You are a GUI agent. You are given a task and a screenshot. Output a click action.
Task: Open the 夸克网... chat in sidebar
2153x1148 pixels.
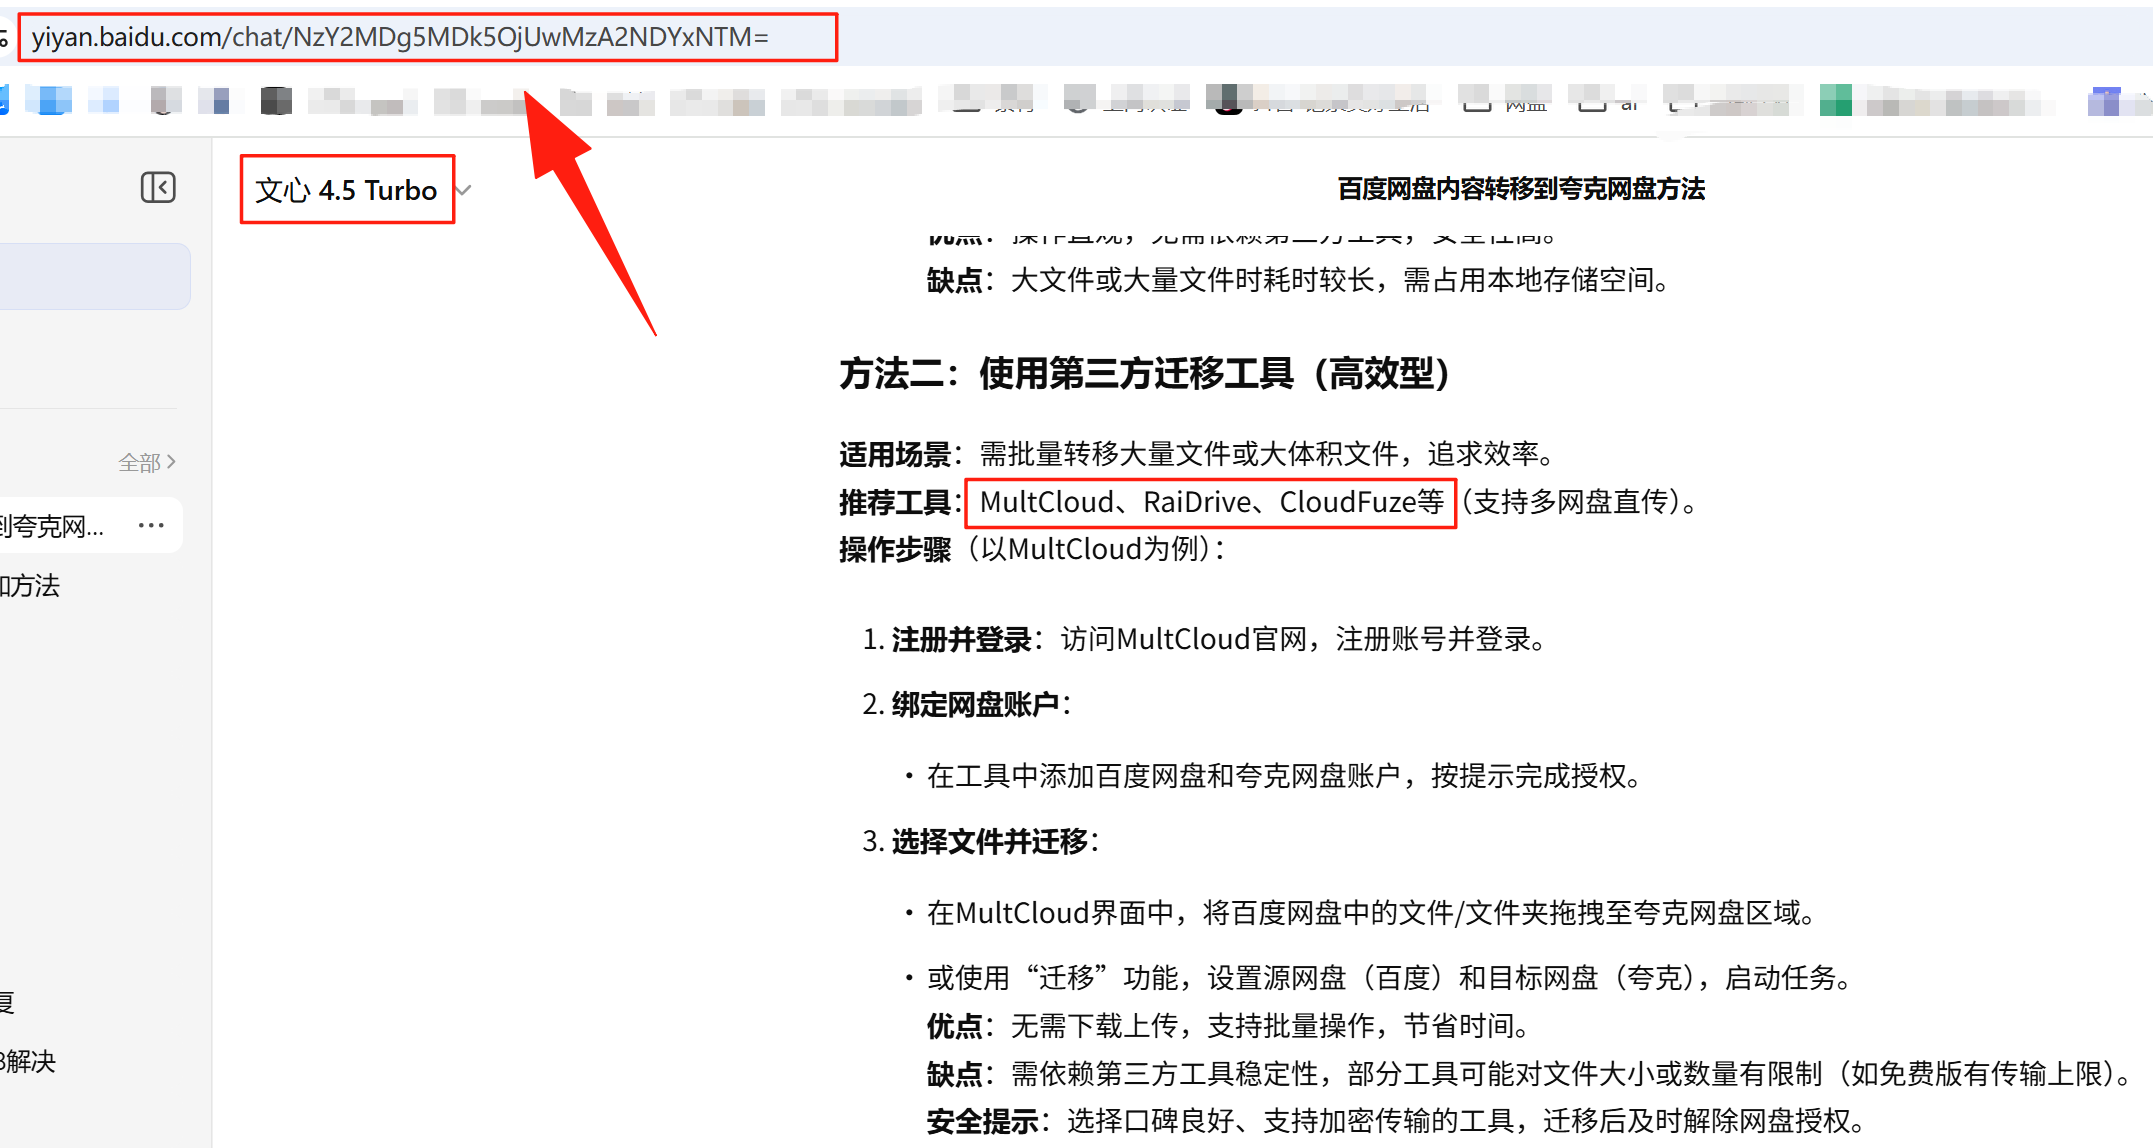(x=52, y=526)
